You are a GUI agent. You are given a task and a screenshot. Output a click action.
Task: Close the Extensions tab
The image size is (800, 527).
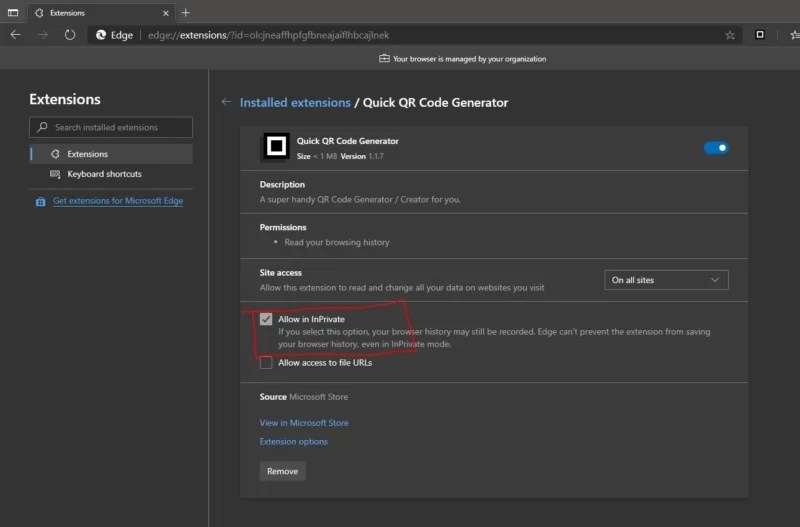click(x=166, y=13)
